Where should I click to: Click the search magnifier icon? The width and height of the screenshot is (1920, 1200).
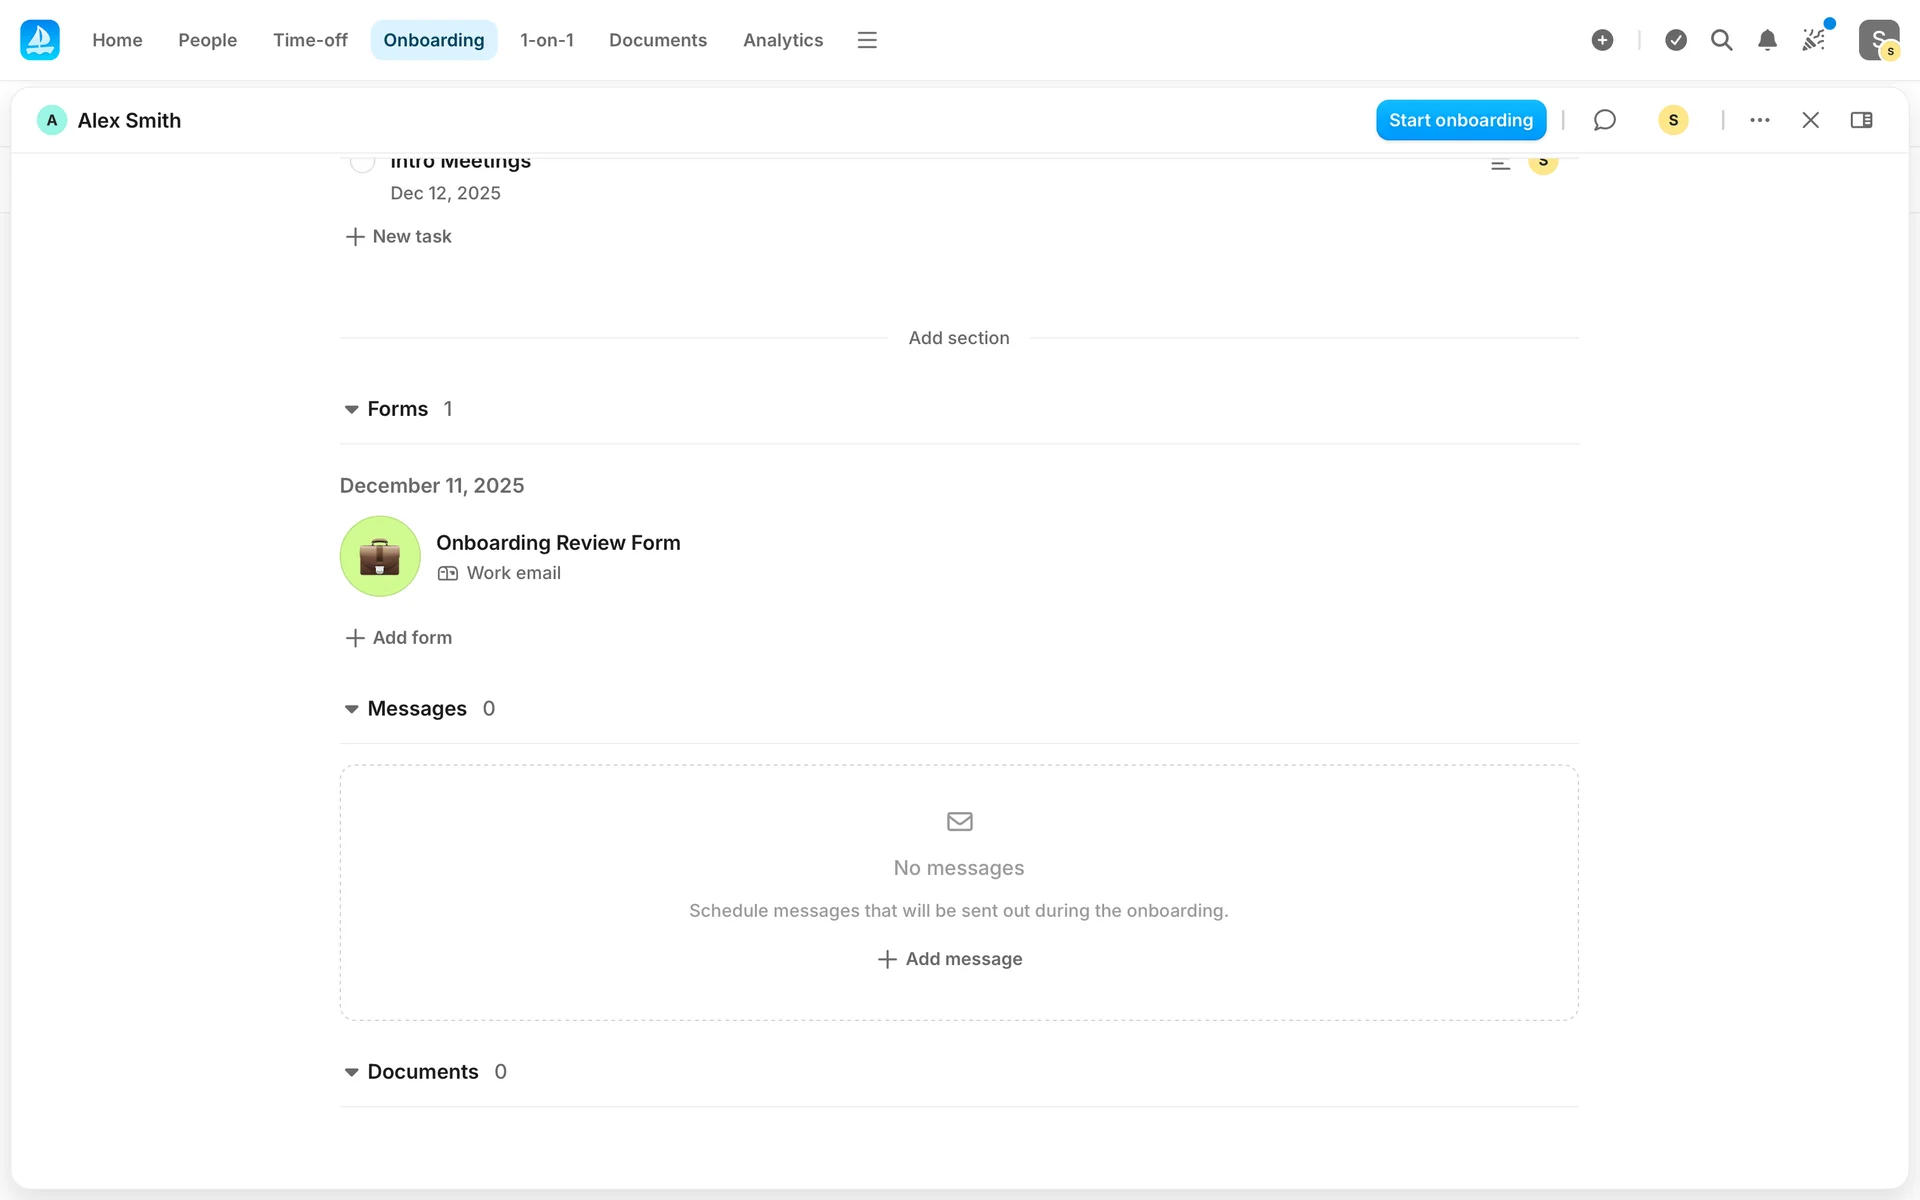point(1721,40)
